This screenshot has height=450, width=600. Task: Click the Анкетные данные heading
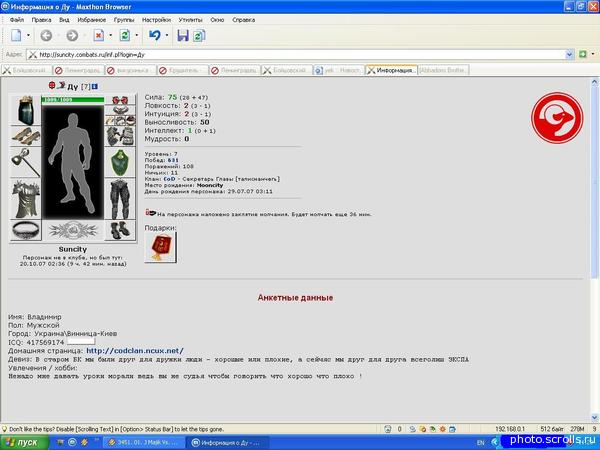(295, 298)
